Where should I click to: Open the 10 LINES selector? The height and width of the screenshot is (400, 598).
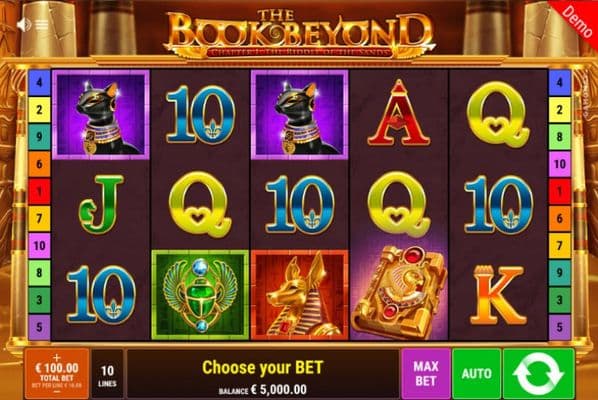107,374
